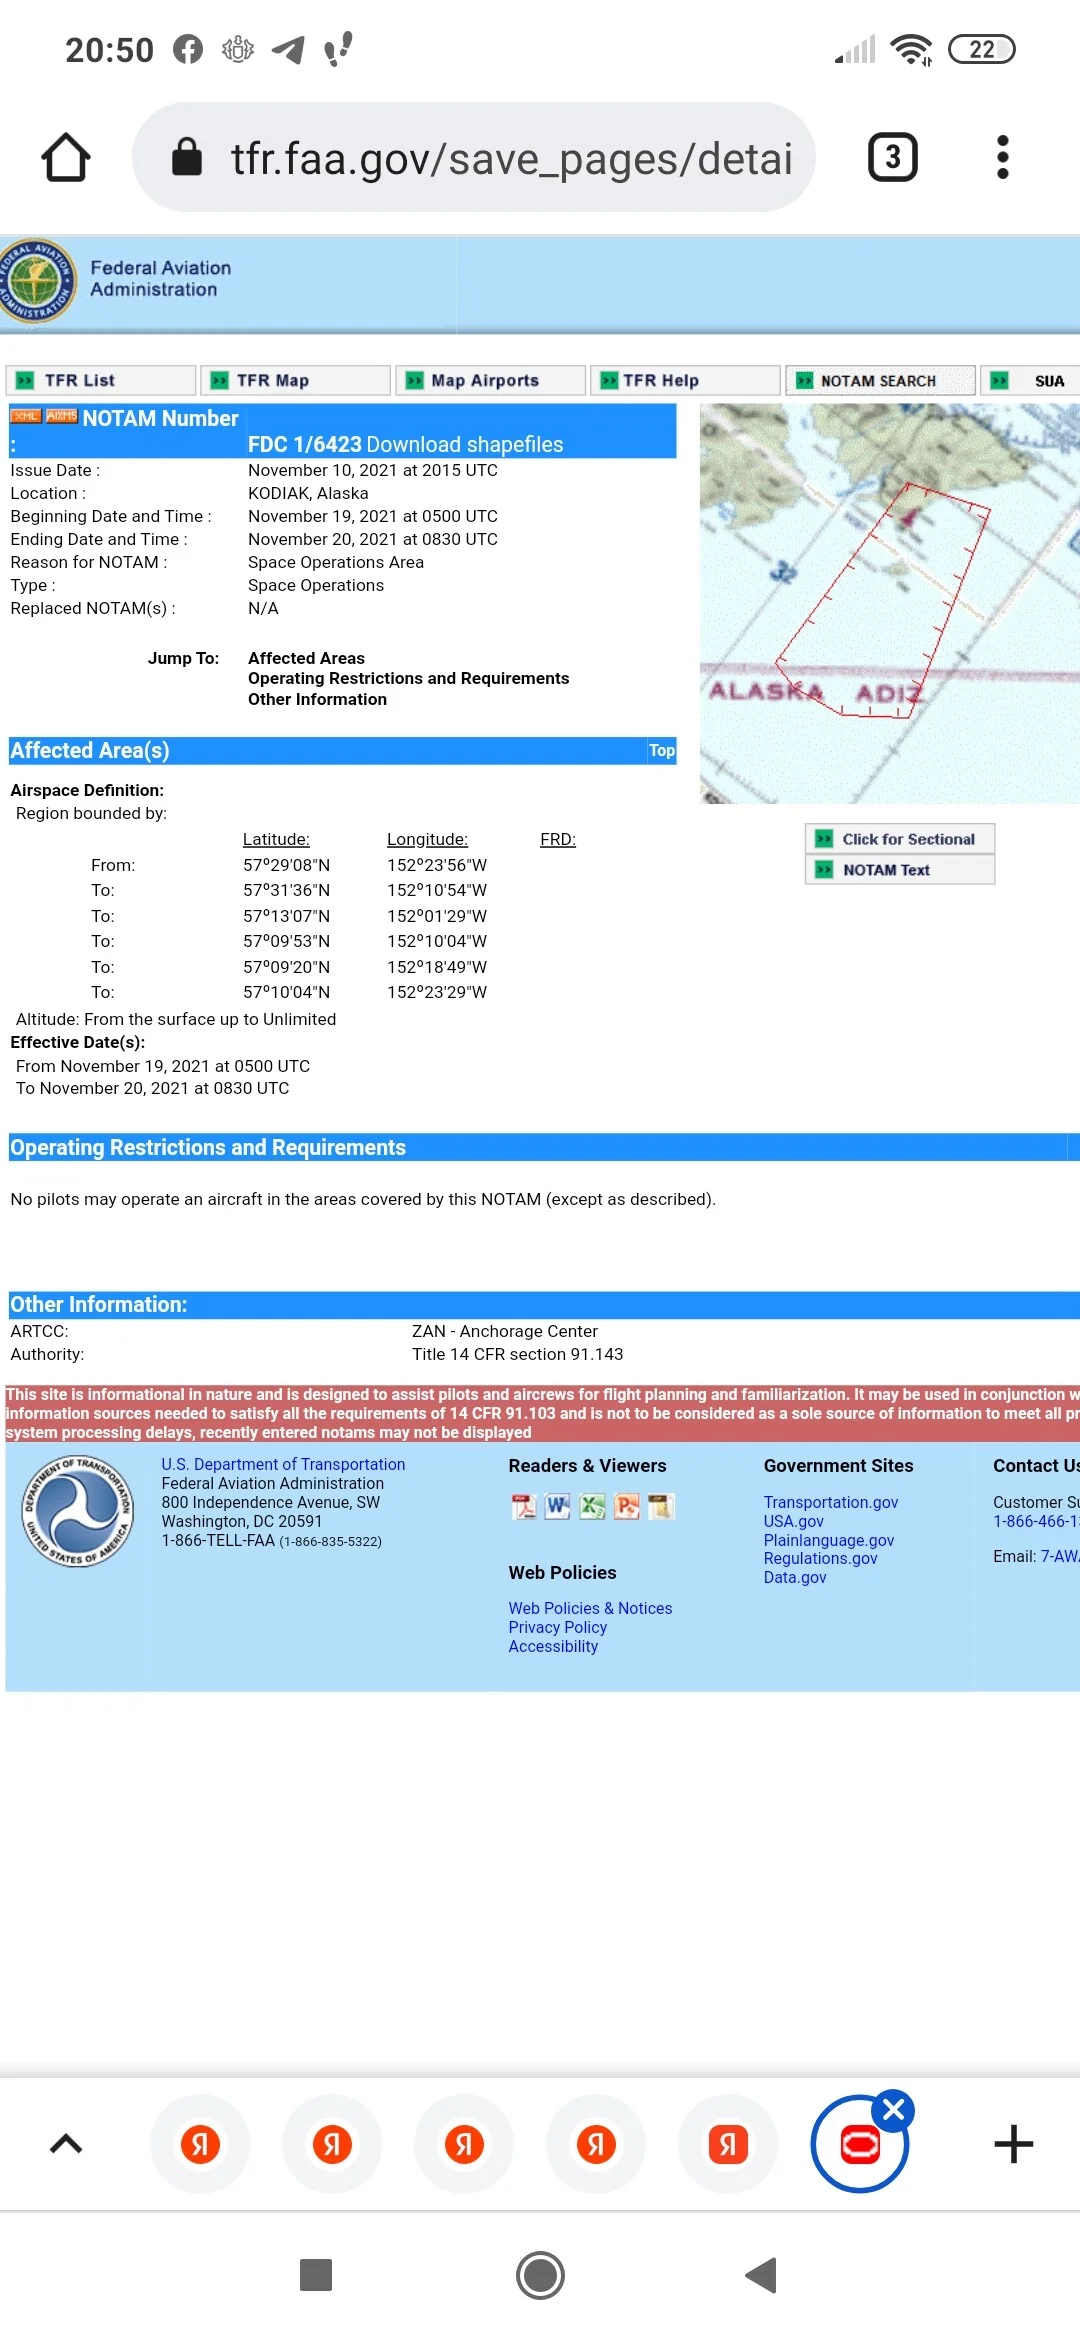Open the U.S. Department of Transportation link
Screen dimensions: 1080x2340
click(283, 1464)
